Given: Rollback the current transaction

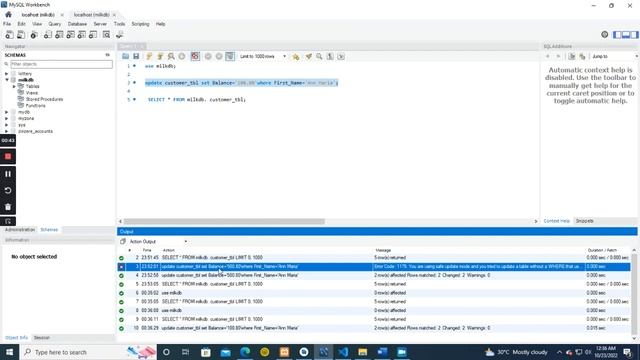Looking at the screenshot, I should click(219, 56).
